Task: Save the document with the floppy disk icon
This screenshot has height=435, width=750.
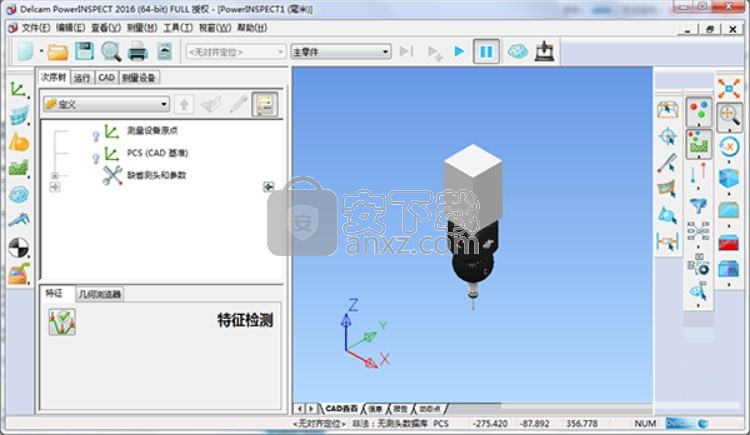Action: 85,51
